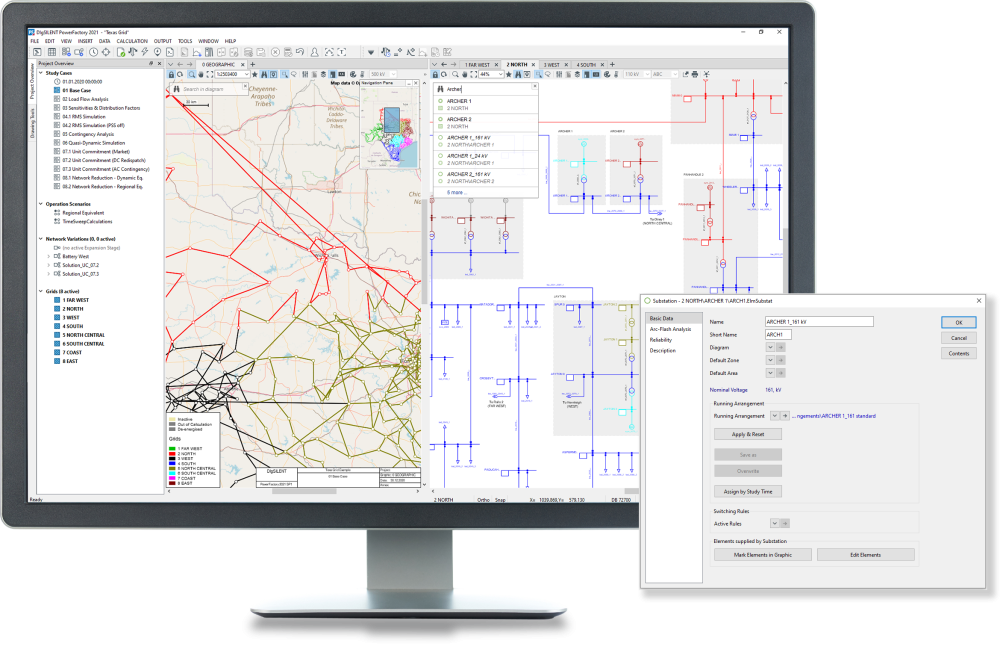
Task: Click Mark Elements in Graphic button
Action: [763, 555]
